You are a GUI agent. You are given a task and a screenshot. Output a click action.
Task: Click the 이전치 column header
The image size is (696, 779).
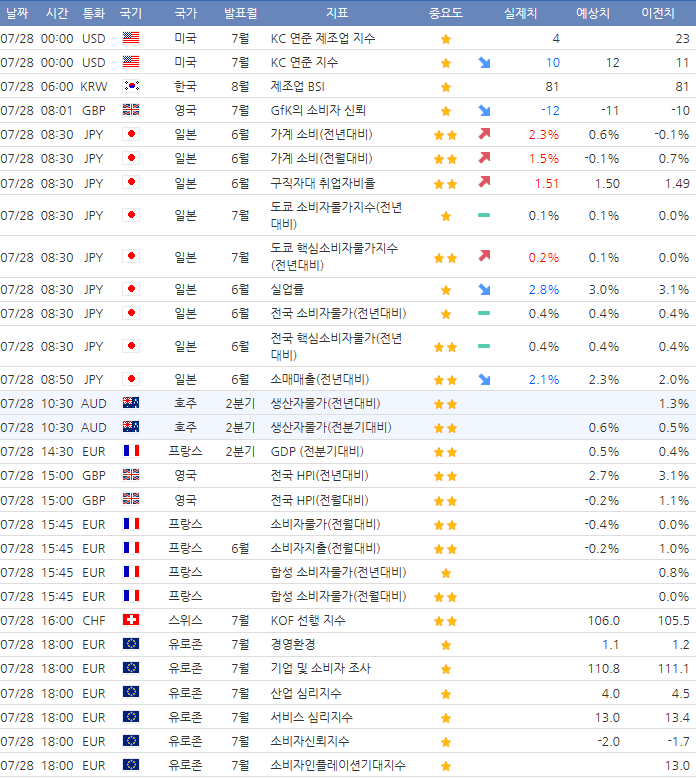(x=658, y=13)
